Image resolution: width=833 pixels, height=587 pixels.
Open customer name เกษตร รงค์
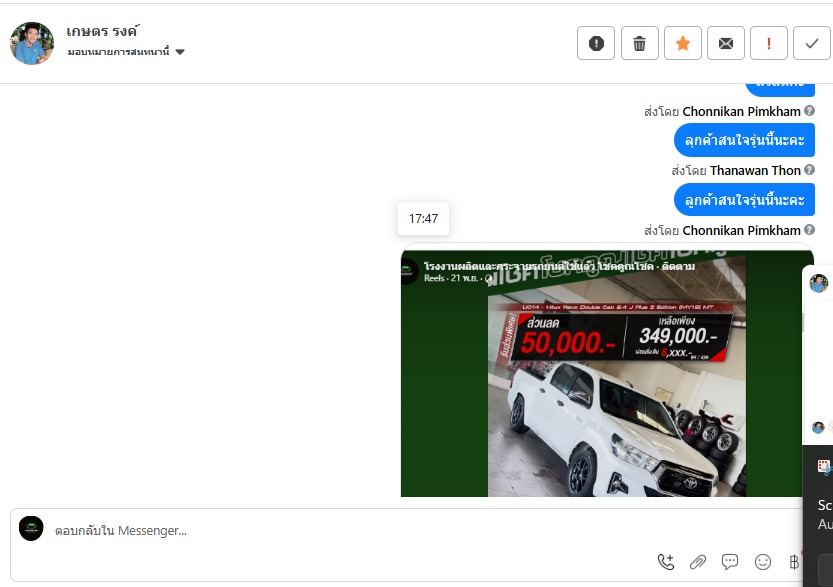click(102, 31)
